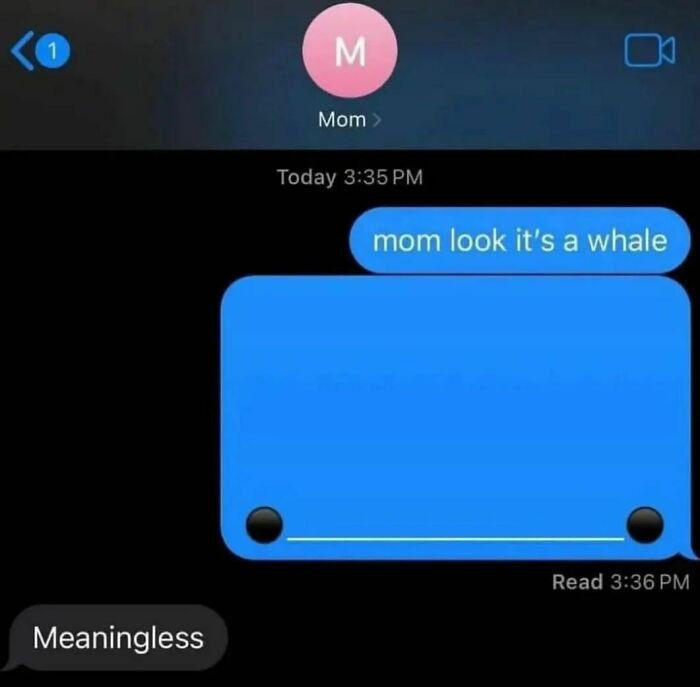Tap the word 'Read' in the receipt
Screen dimensions: 700x687
577,582
